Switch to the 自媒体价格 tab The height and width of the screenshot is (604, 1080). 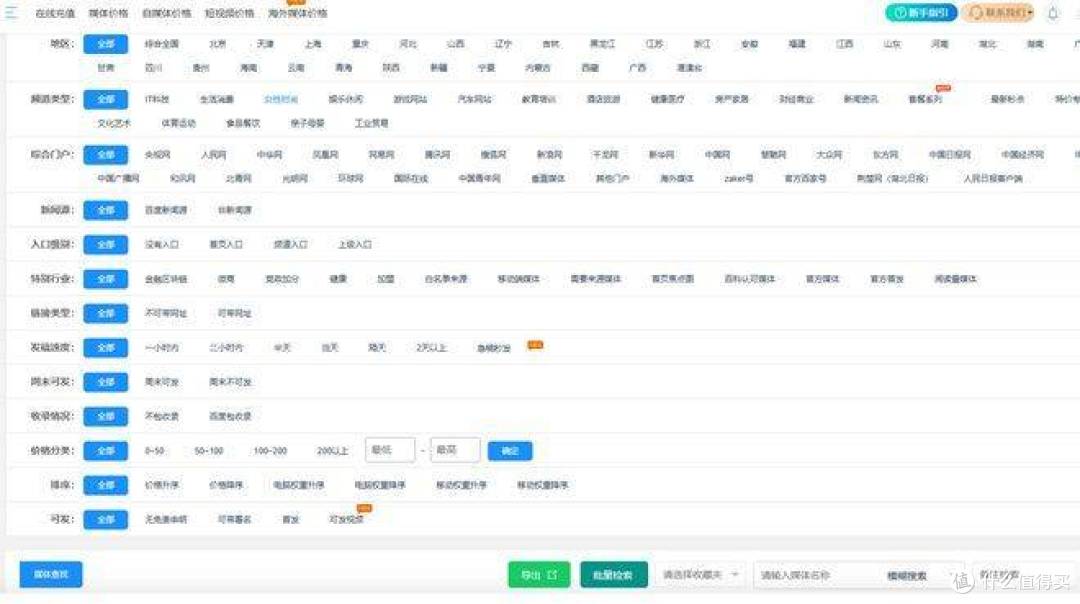pos(166,13)
